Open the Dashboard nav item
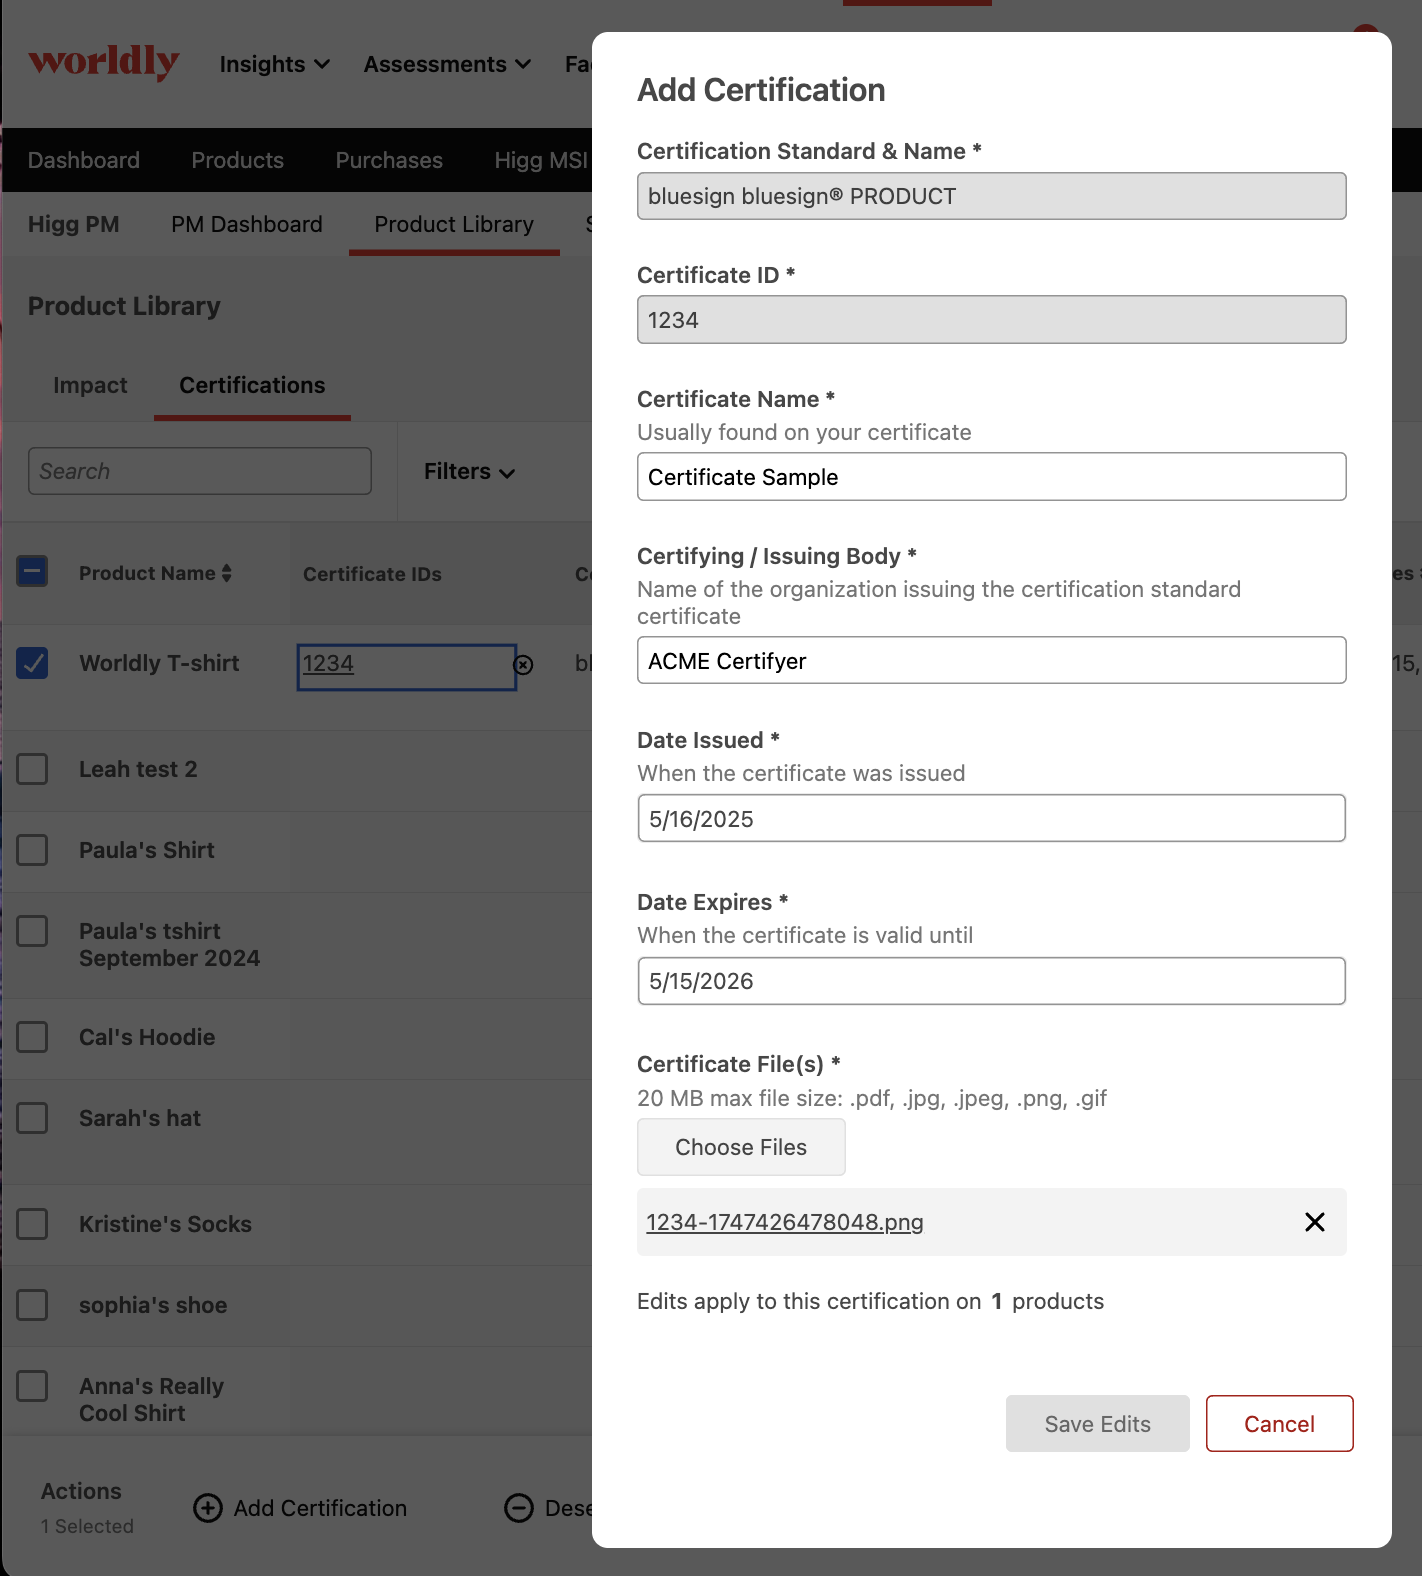The width and height of the screenshot is (1422, 1576). click(84, 160)
